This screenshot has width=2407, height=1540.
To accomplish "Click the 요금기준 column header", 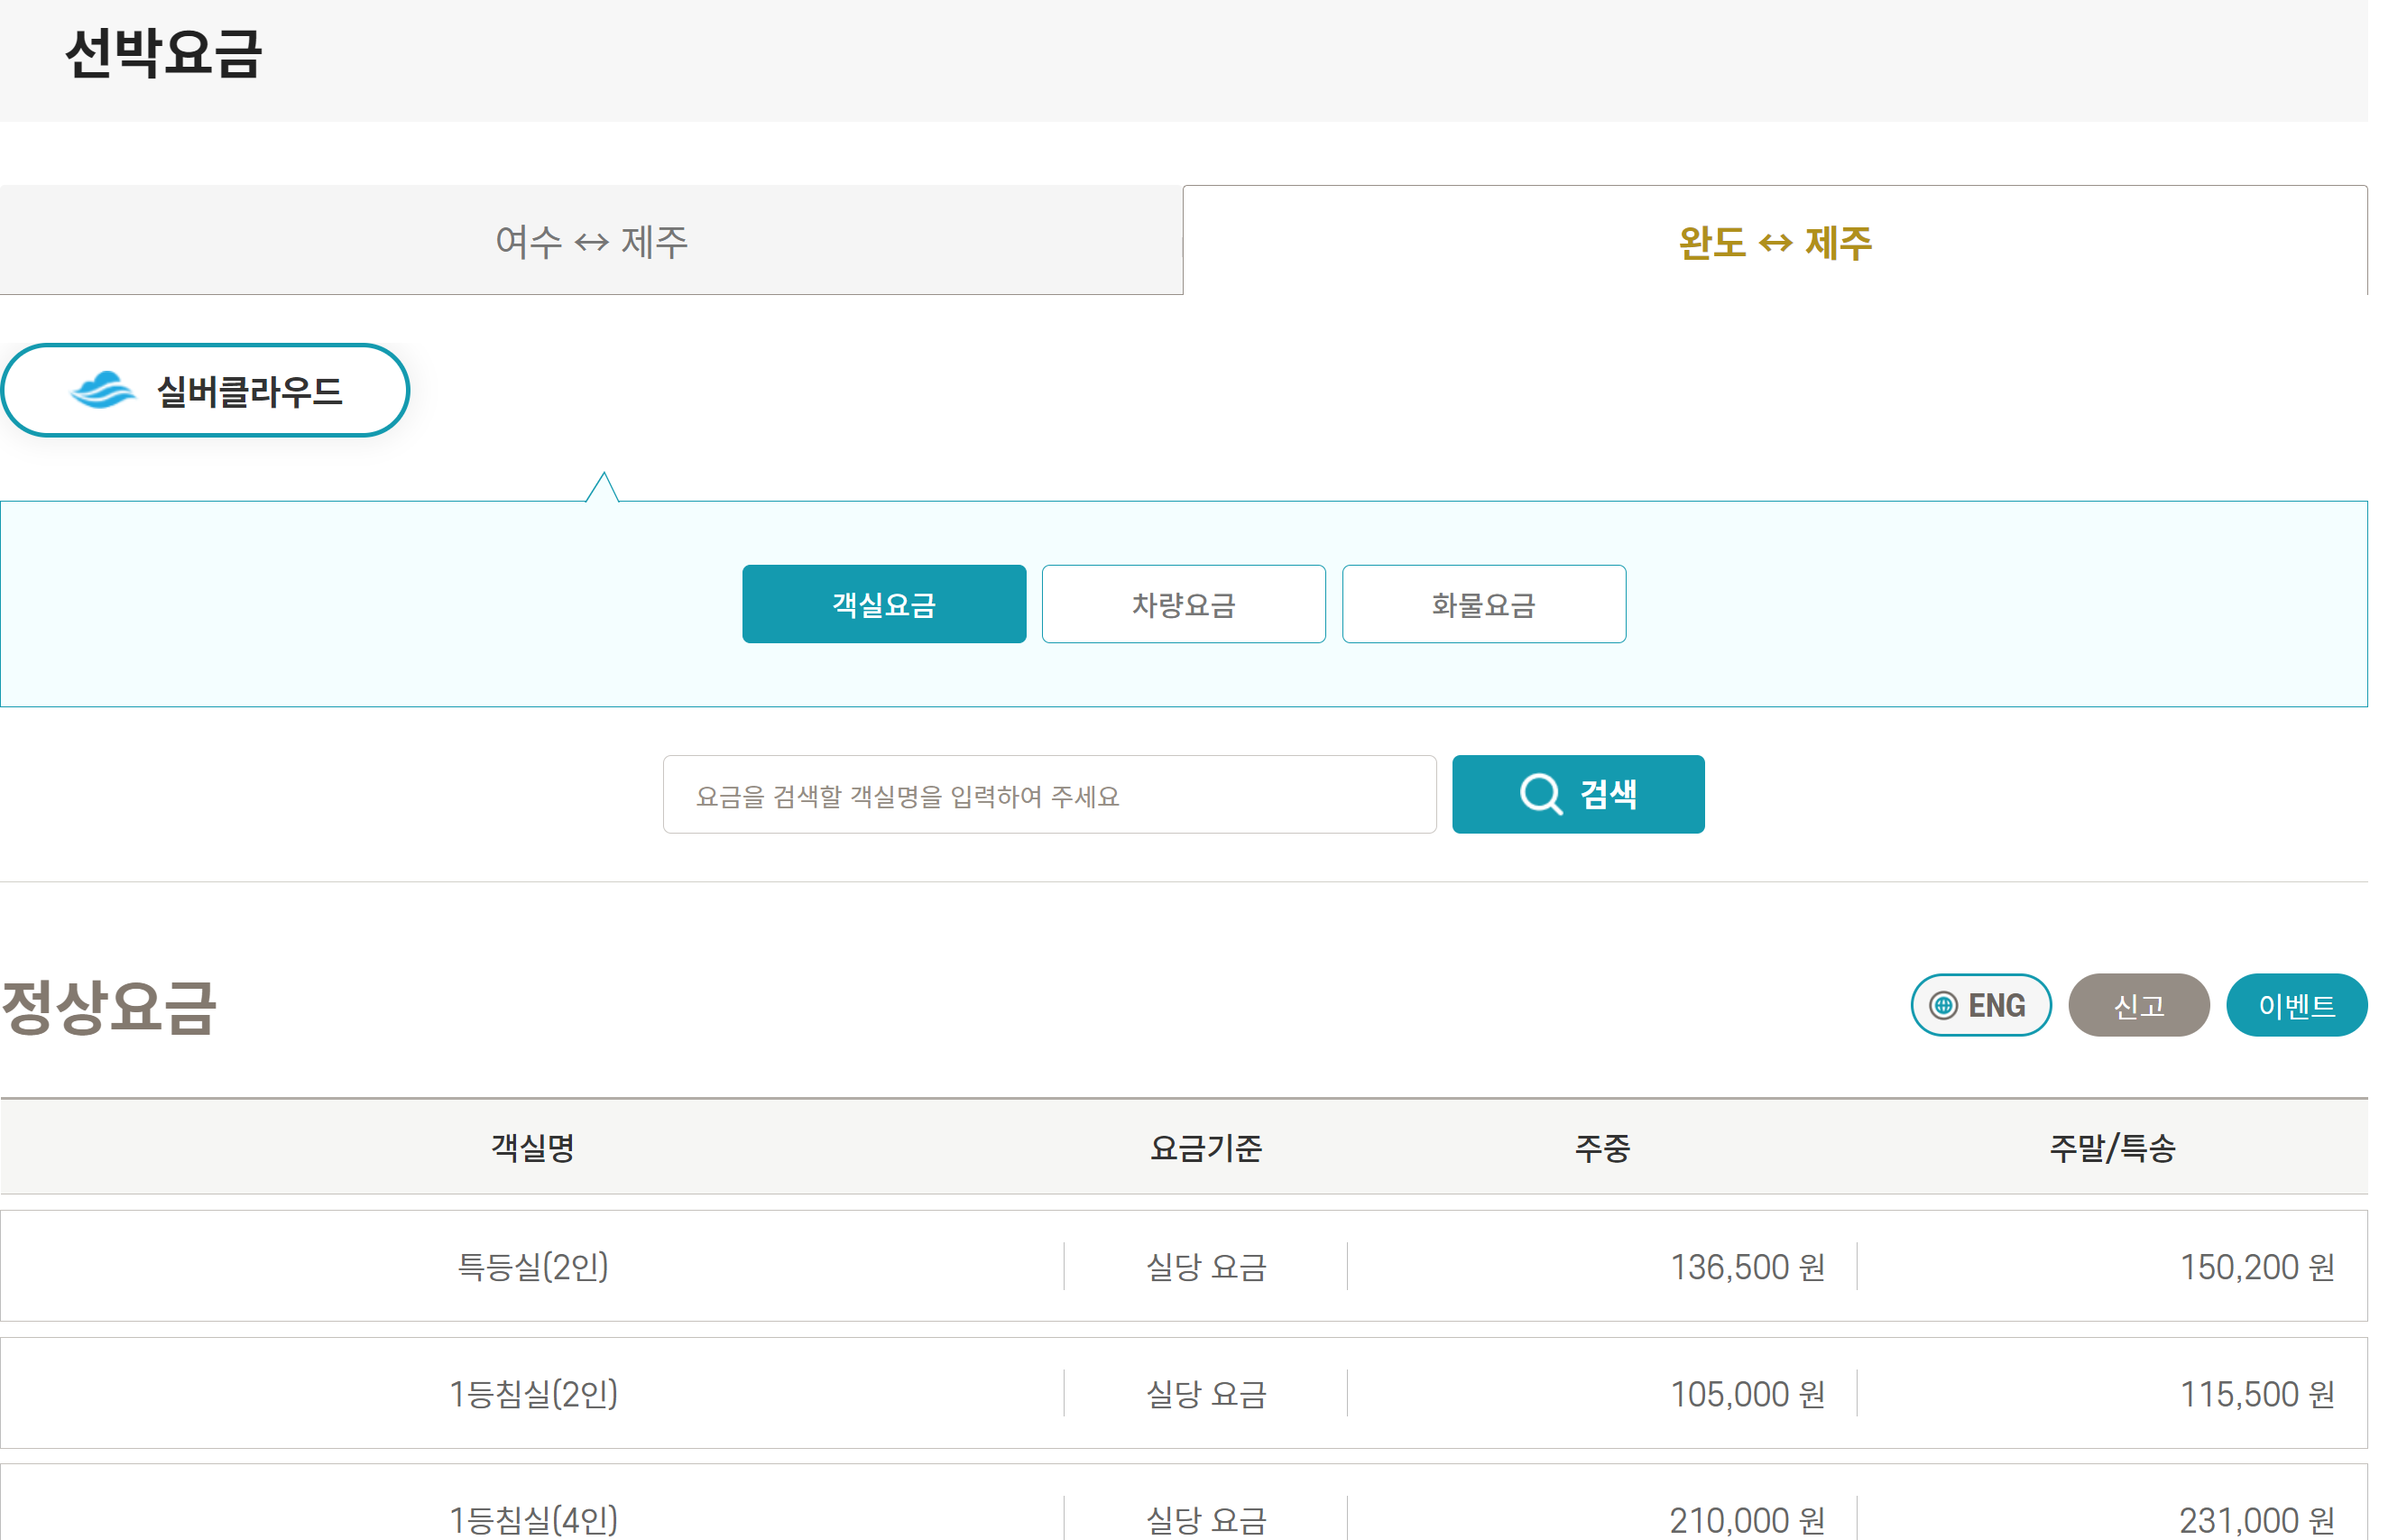I will 1206,1147.
